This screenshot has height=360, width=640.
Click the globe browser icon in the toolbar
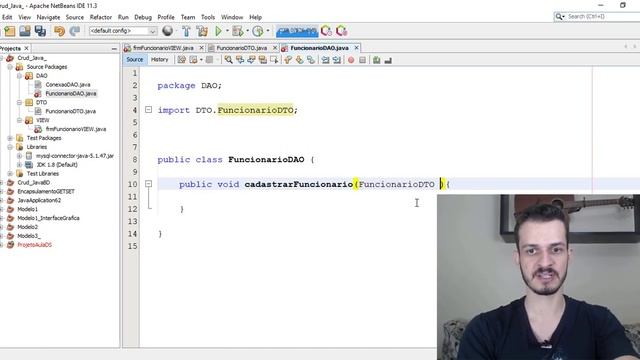pos(167,31)
